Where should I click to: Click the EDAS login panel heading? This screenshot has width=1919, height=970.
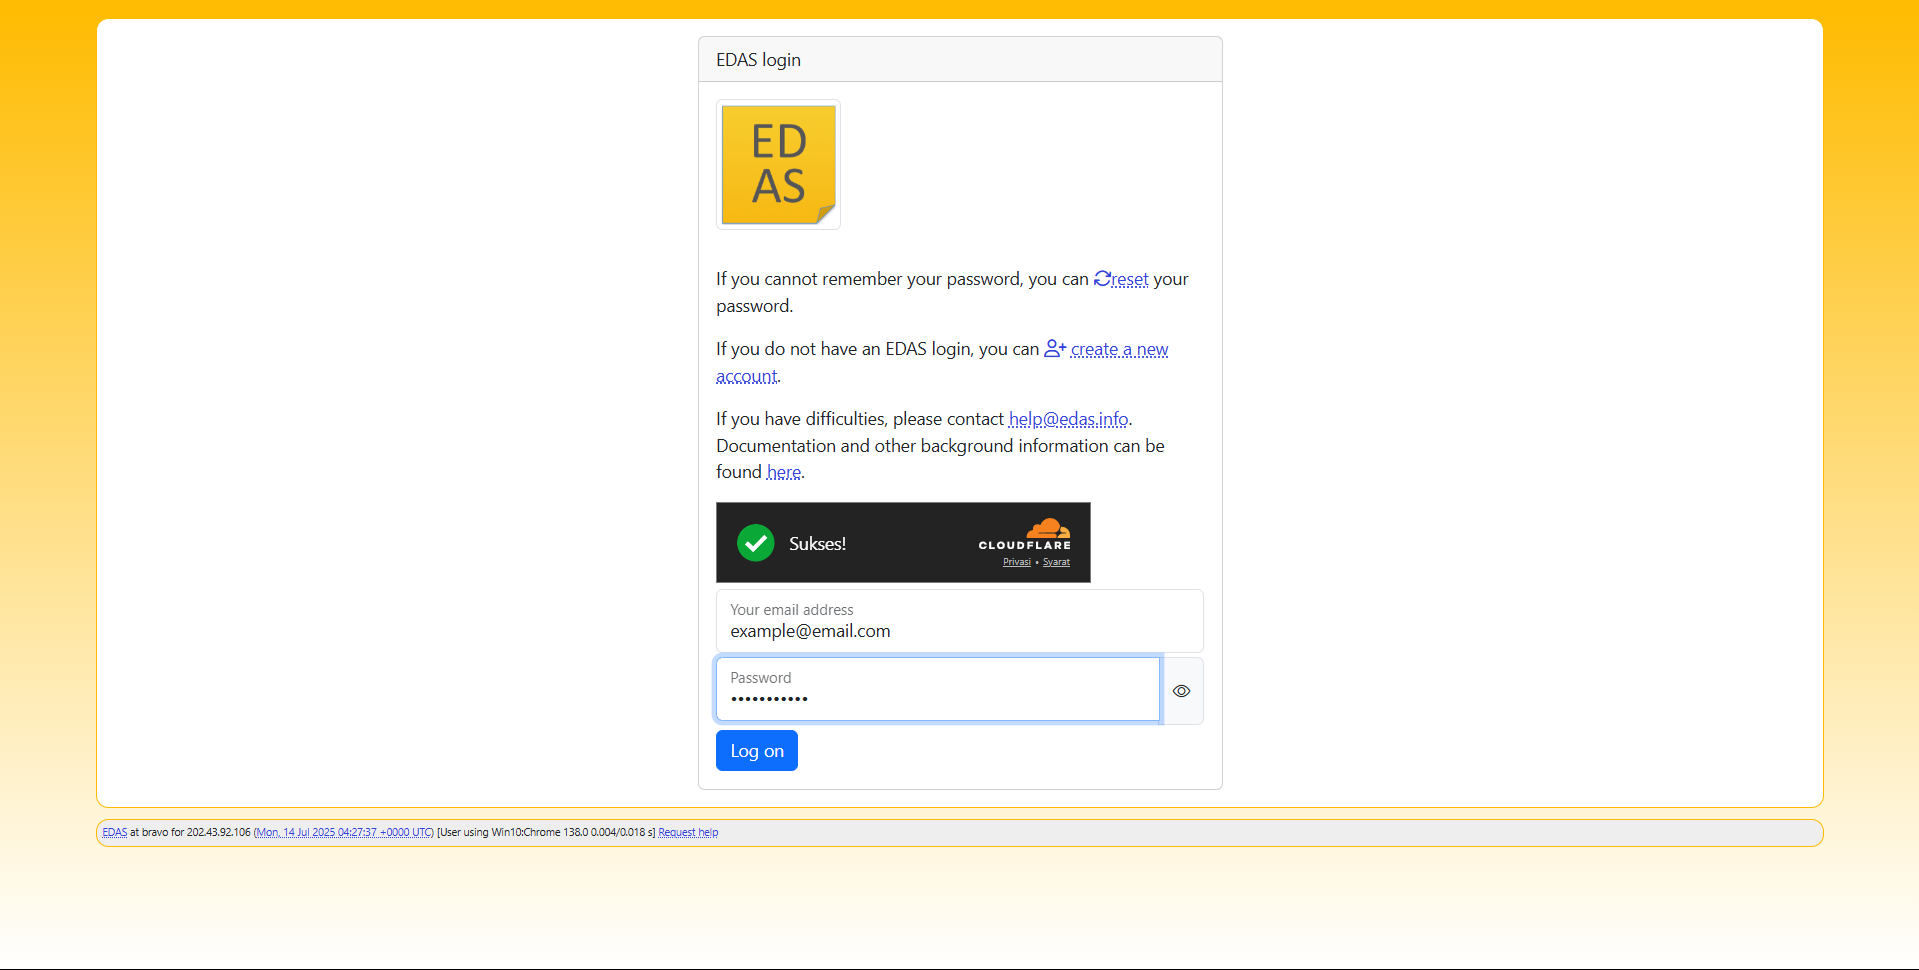tap(758, 60)
